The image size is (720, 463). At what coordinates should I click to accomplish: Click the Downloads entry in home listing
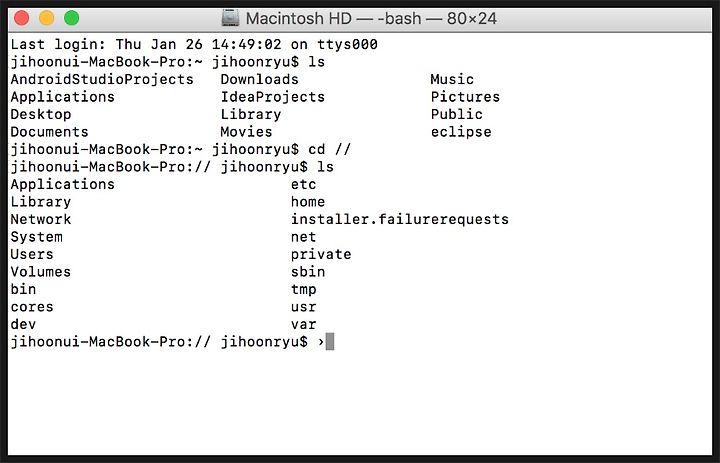(259, 79)
